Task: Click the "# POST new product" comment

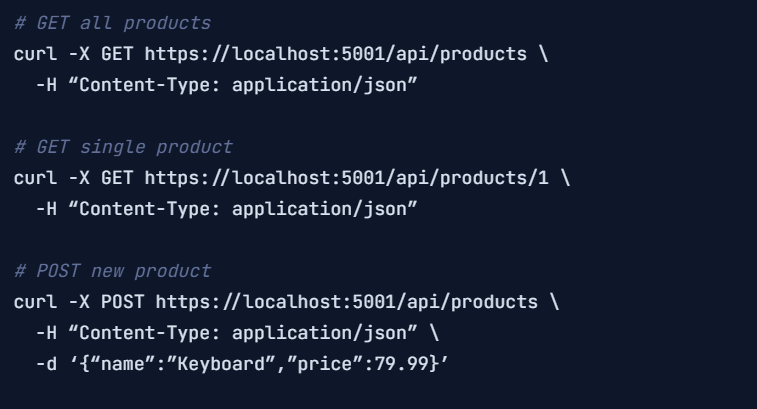Action: click(112, 271)
